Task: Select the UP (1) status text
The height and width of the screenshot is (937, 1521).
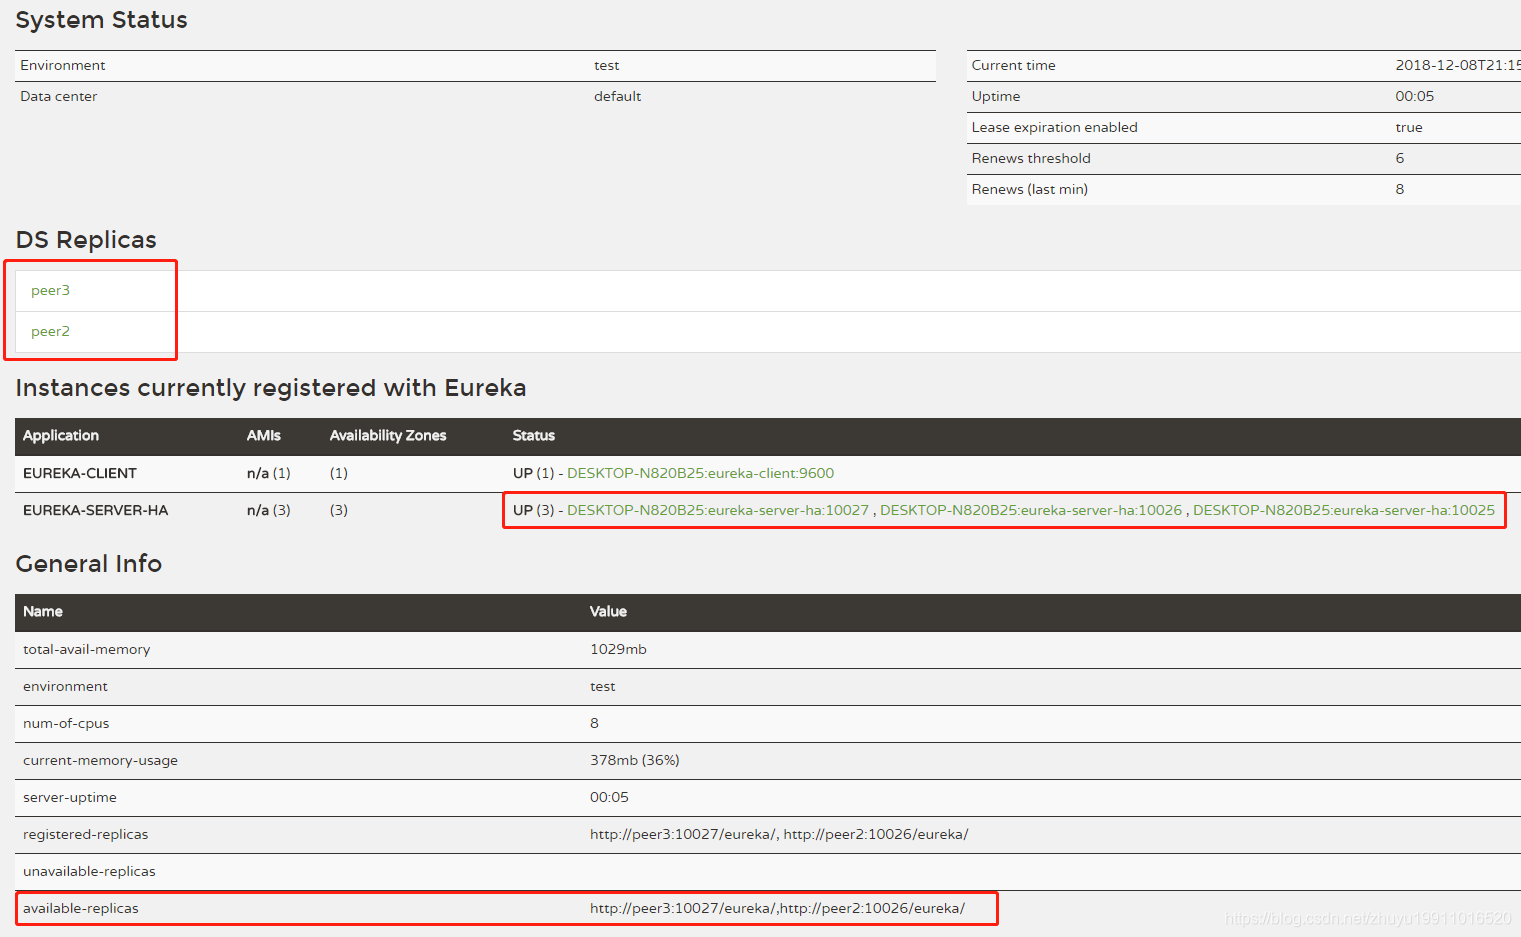Action: pos(533,473)
